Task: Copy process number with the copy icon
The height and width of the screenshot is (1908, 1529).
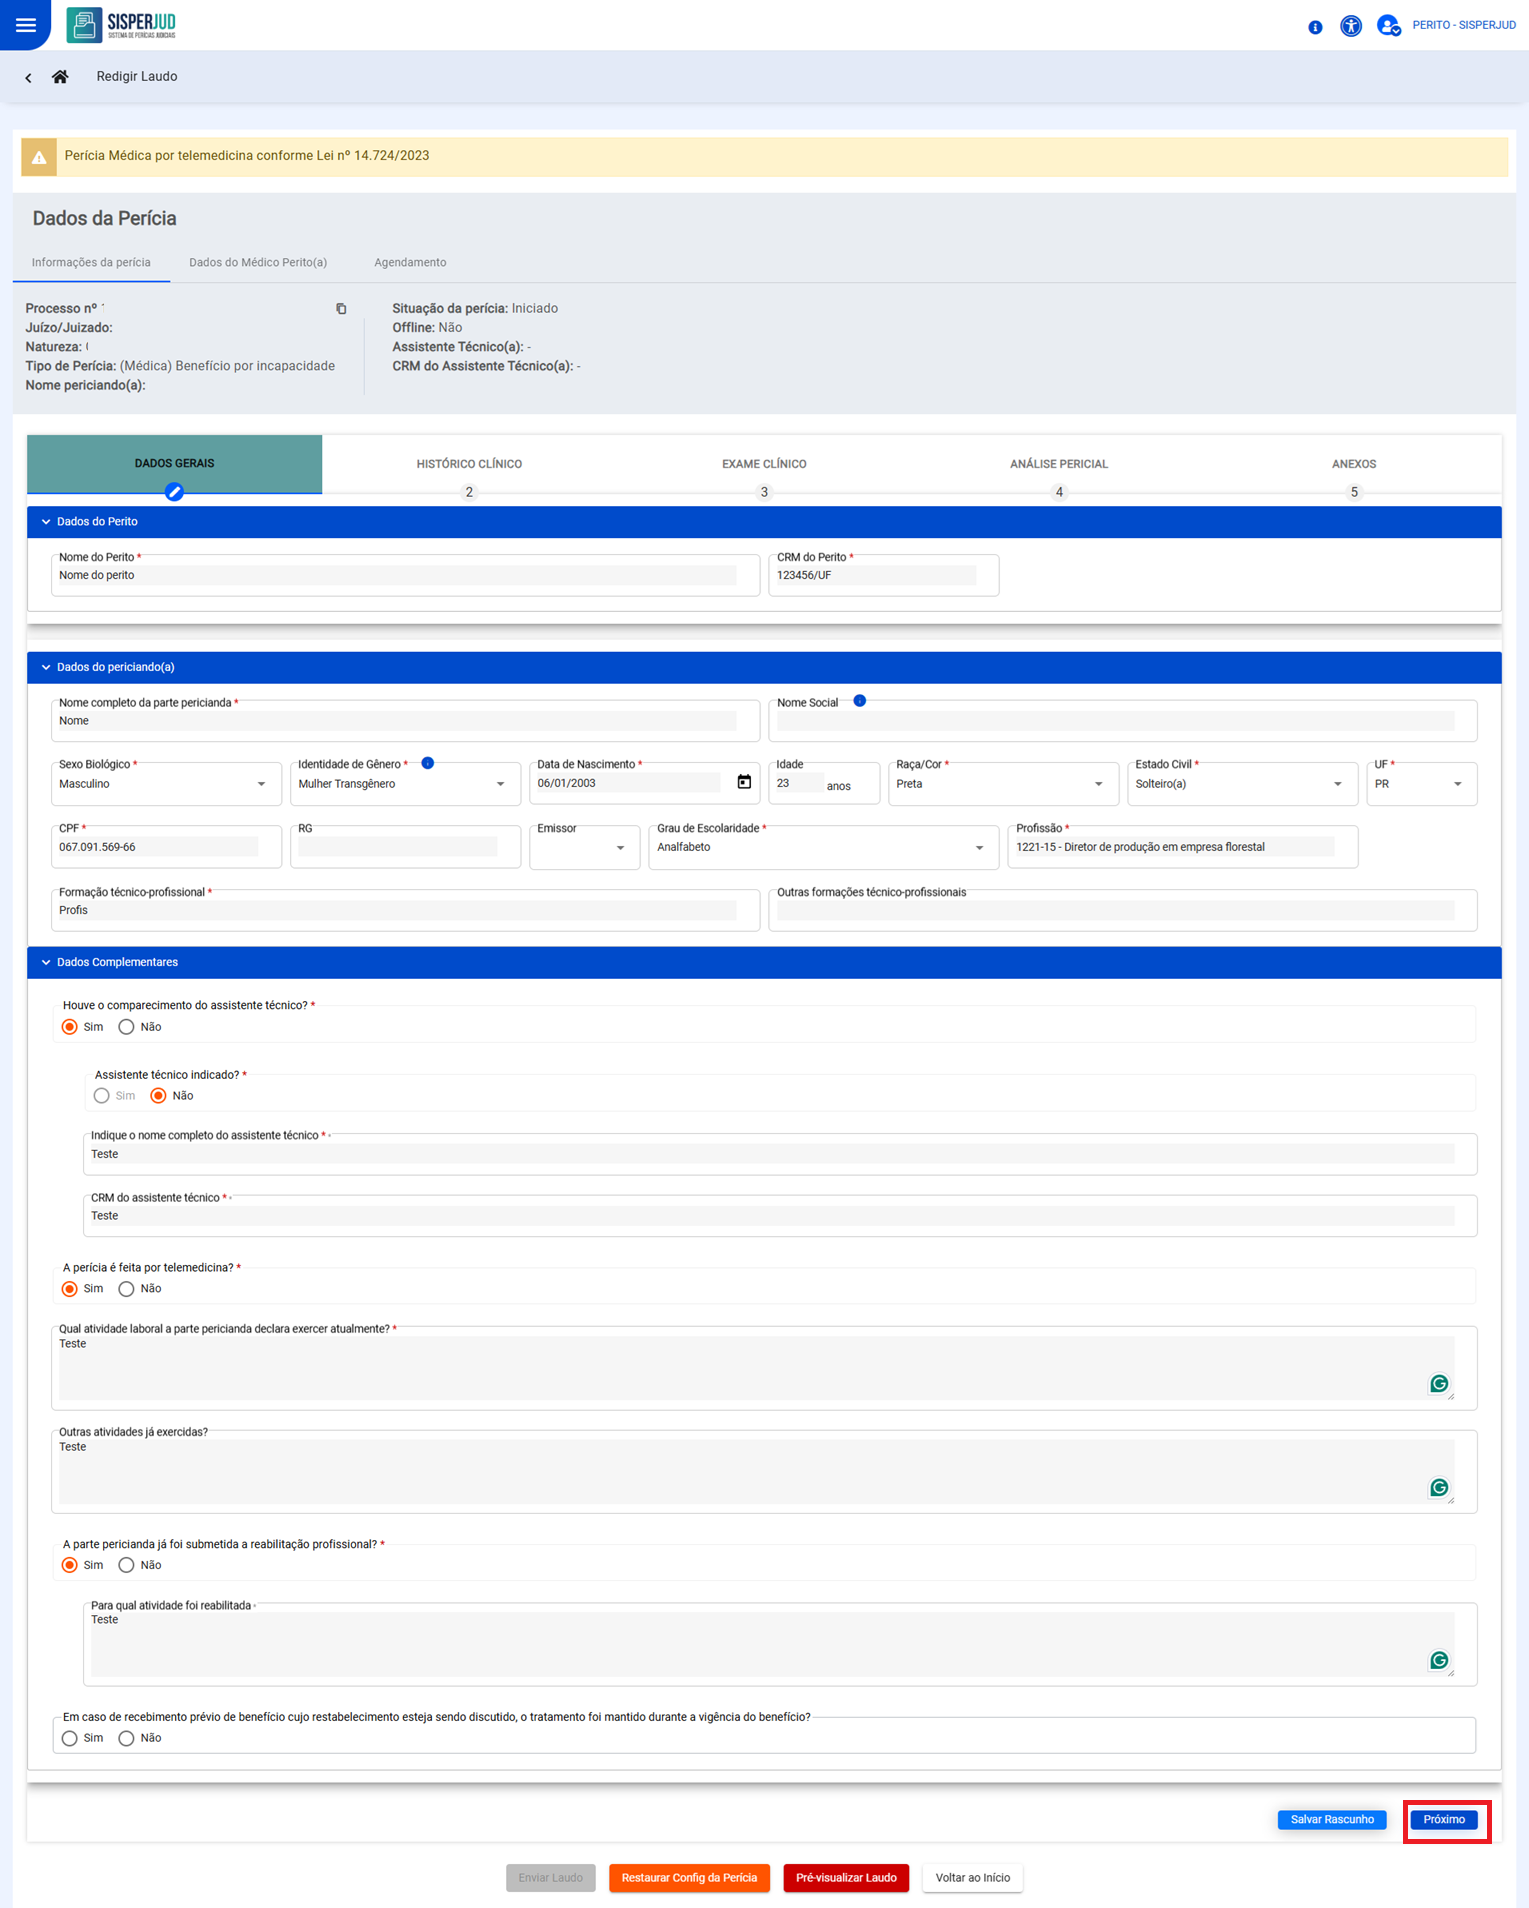Action: click(x=341, y=309)
